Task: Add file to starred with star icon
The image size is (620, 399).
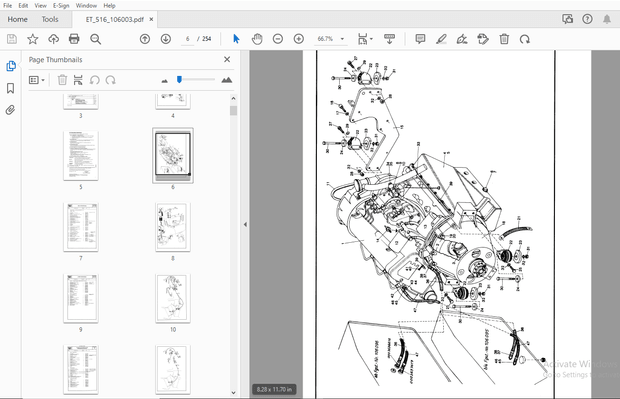Action: [32, 39]
